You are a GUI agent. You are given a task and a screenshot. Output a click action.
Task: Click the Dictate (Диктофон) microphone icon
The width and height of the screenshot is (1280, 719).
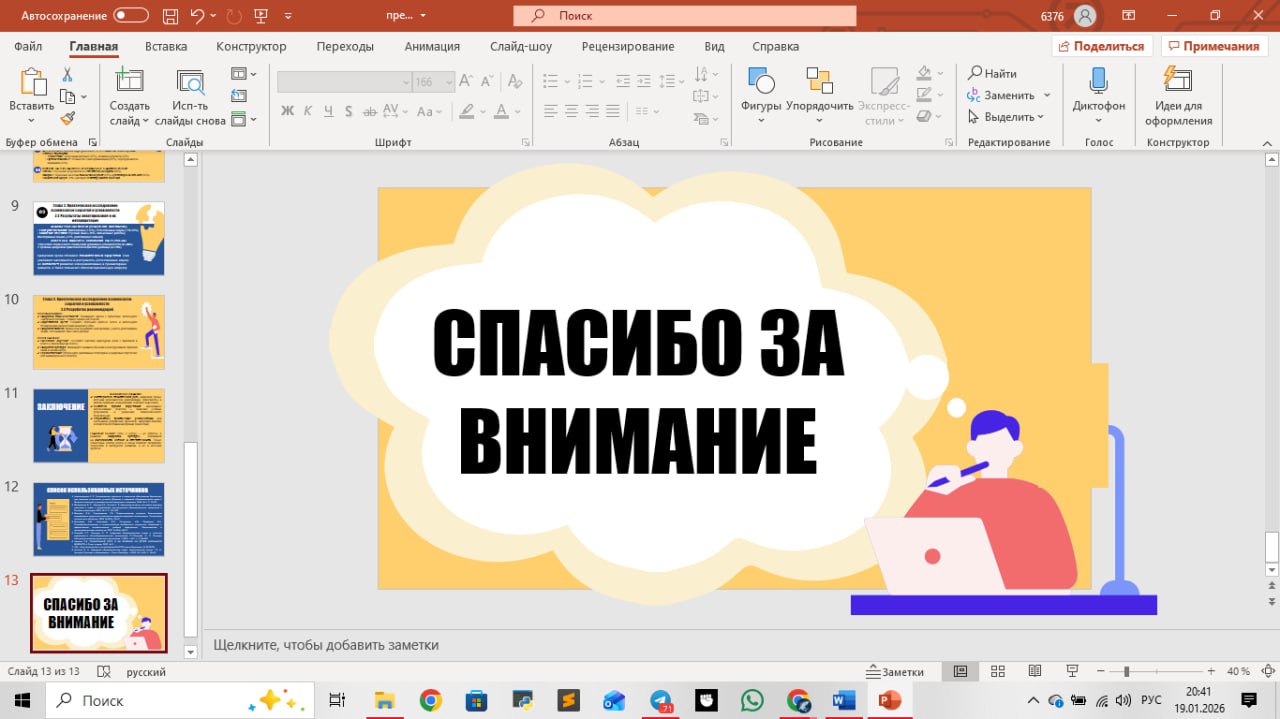coord(1098,81)
